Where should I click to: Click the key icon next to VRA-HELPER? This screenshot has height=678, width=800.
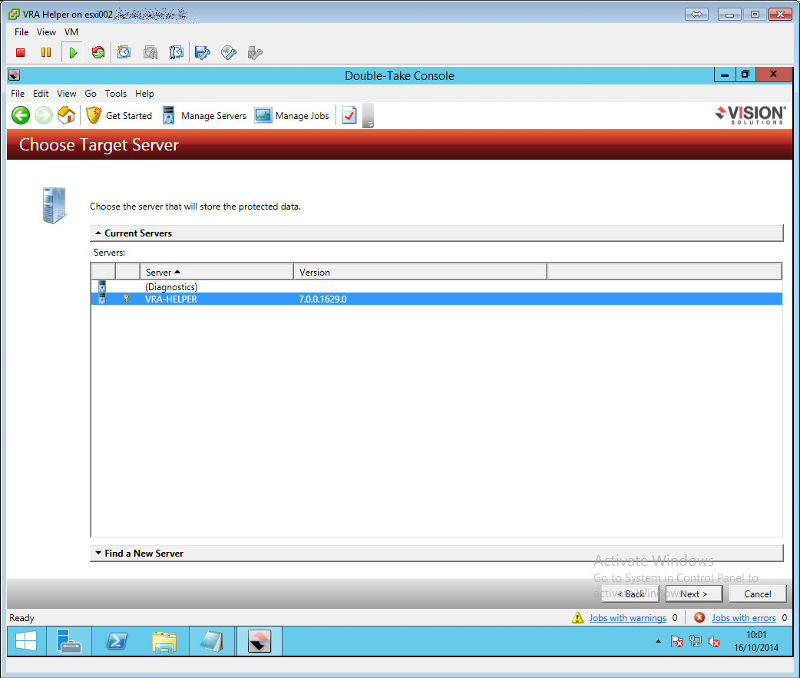tap(126, 299)
